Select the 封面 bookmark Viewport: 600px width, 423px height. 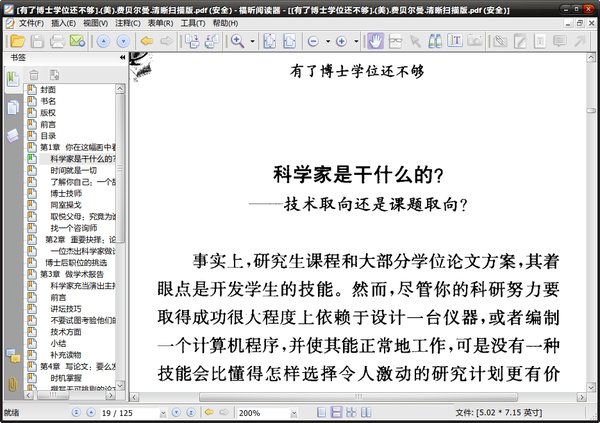click(x=48, y=90)
